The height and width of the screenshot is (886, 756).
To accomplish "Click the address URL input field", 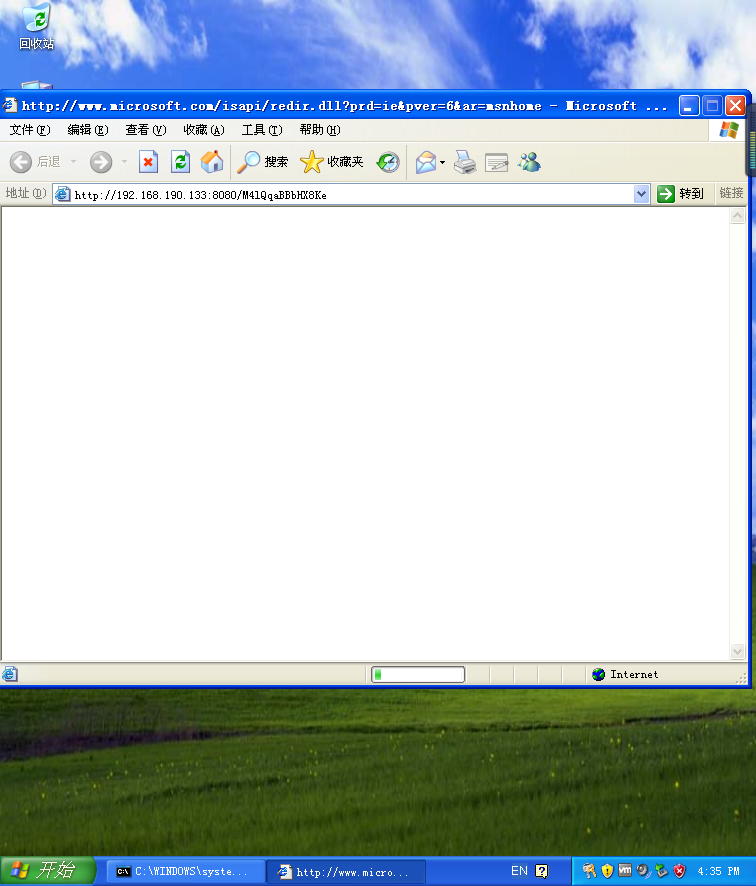I will coord(353,195).
